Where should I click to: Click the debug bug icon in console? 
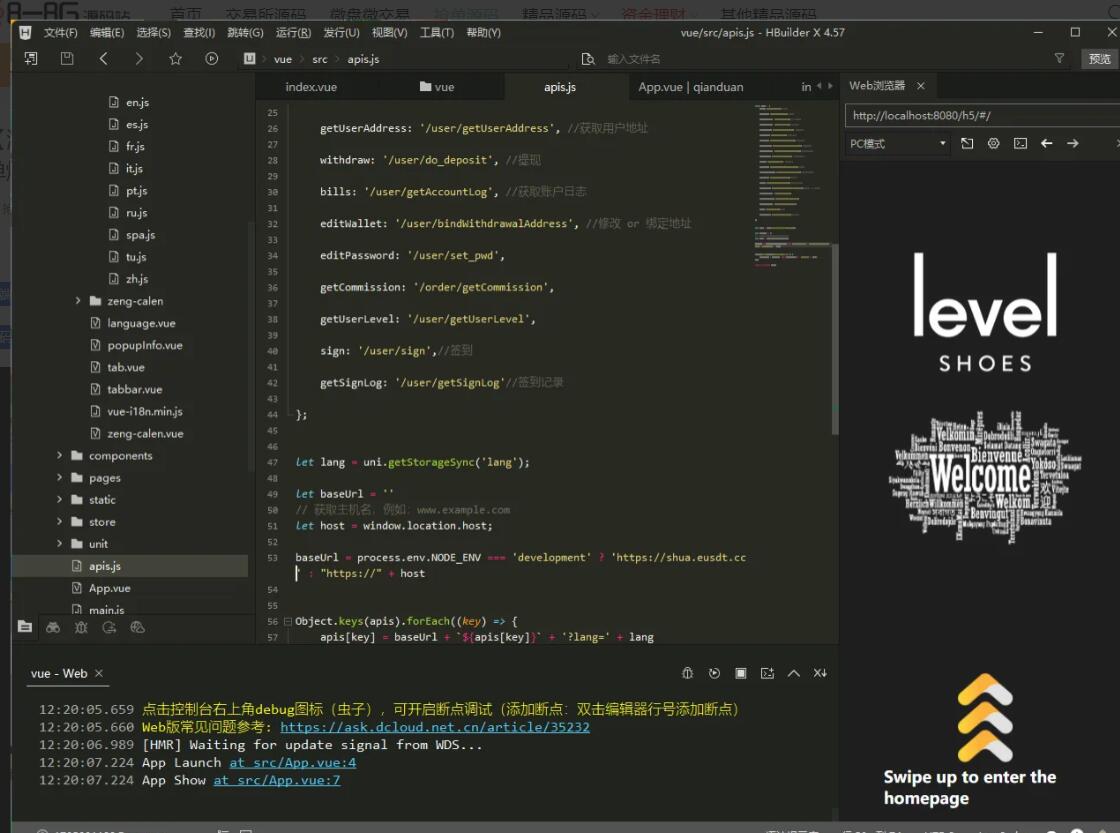coord(687,673)
